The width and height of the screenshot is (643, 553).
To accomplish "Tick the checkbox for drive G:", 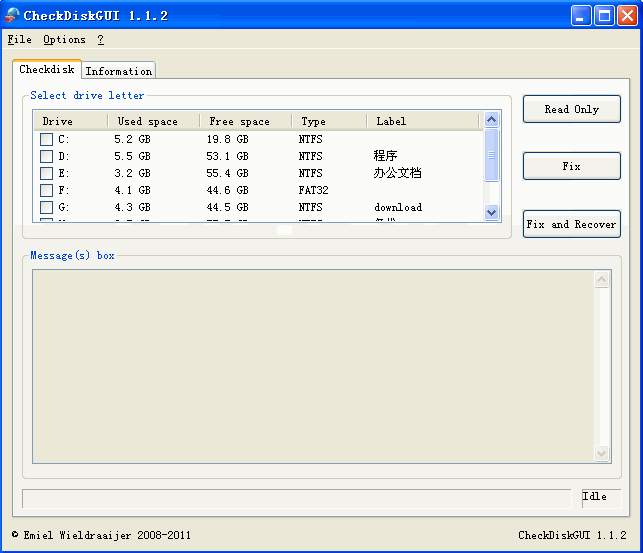I will [46, 207].
